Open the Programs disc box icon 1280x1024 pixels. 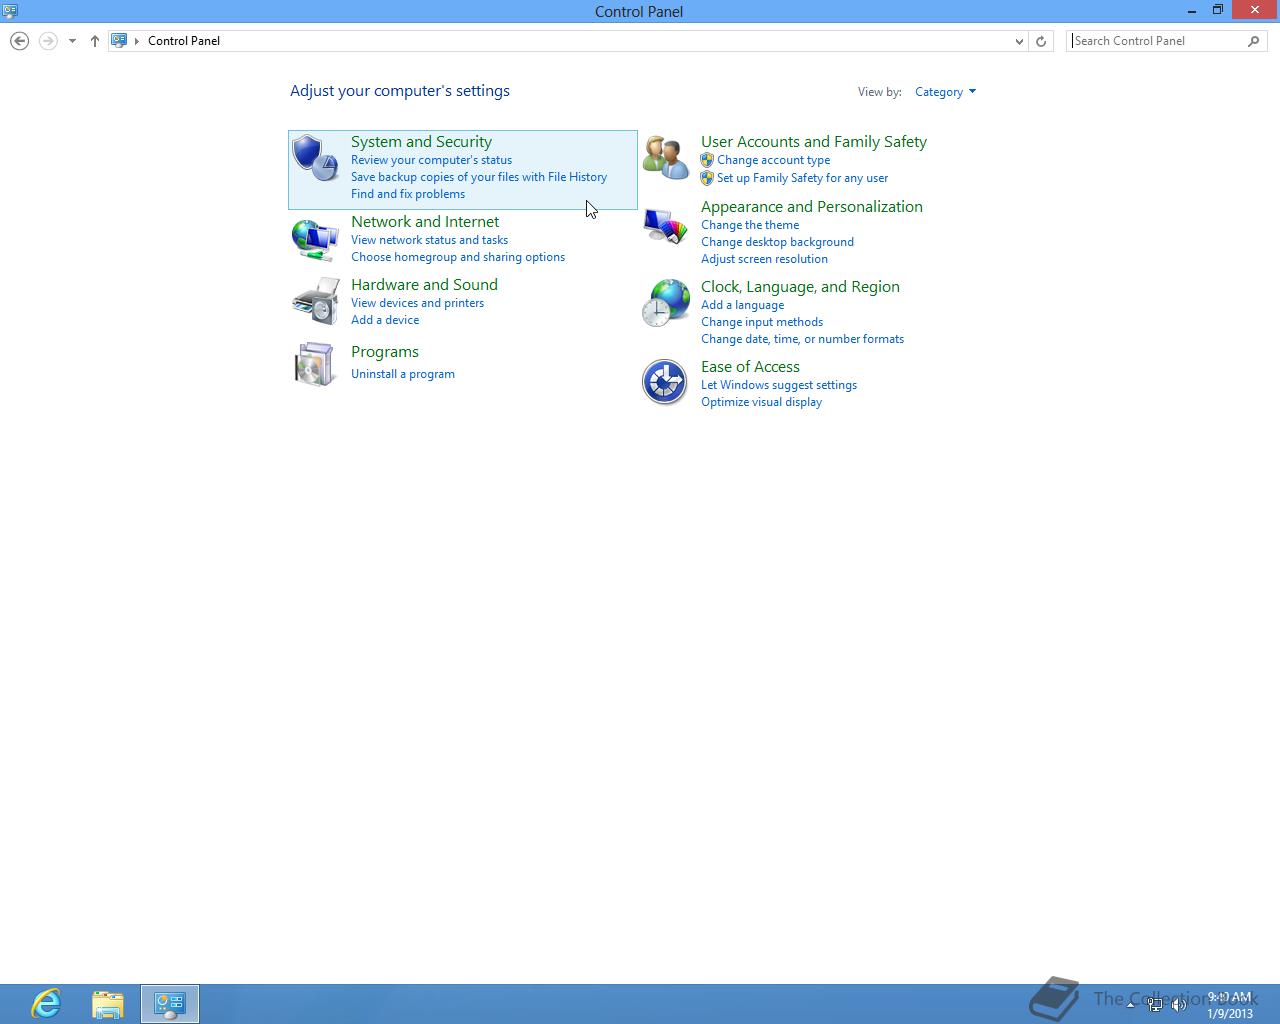tap(315, 364)
